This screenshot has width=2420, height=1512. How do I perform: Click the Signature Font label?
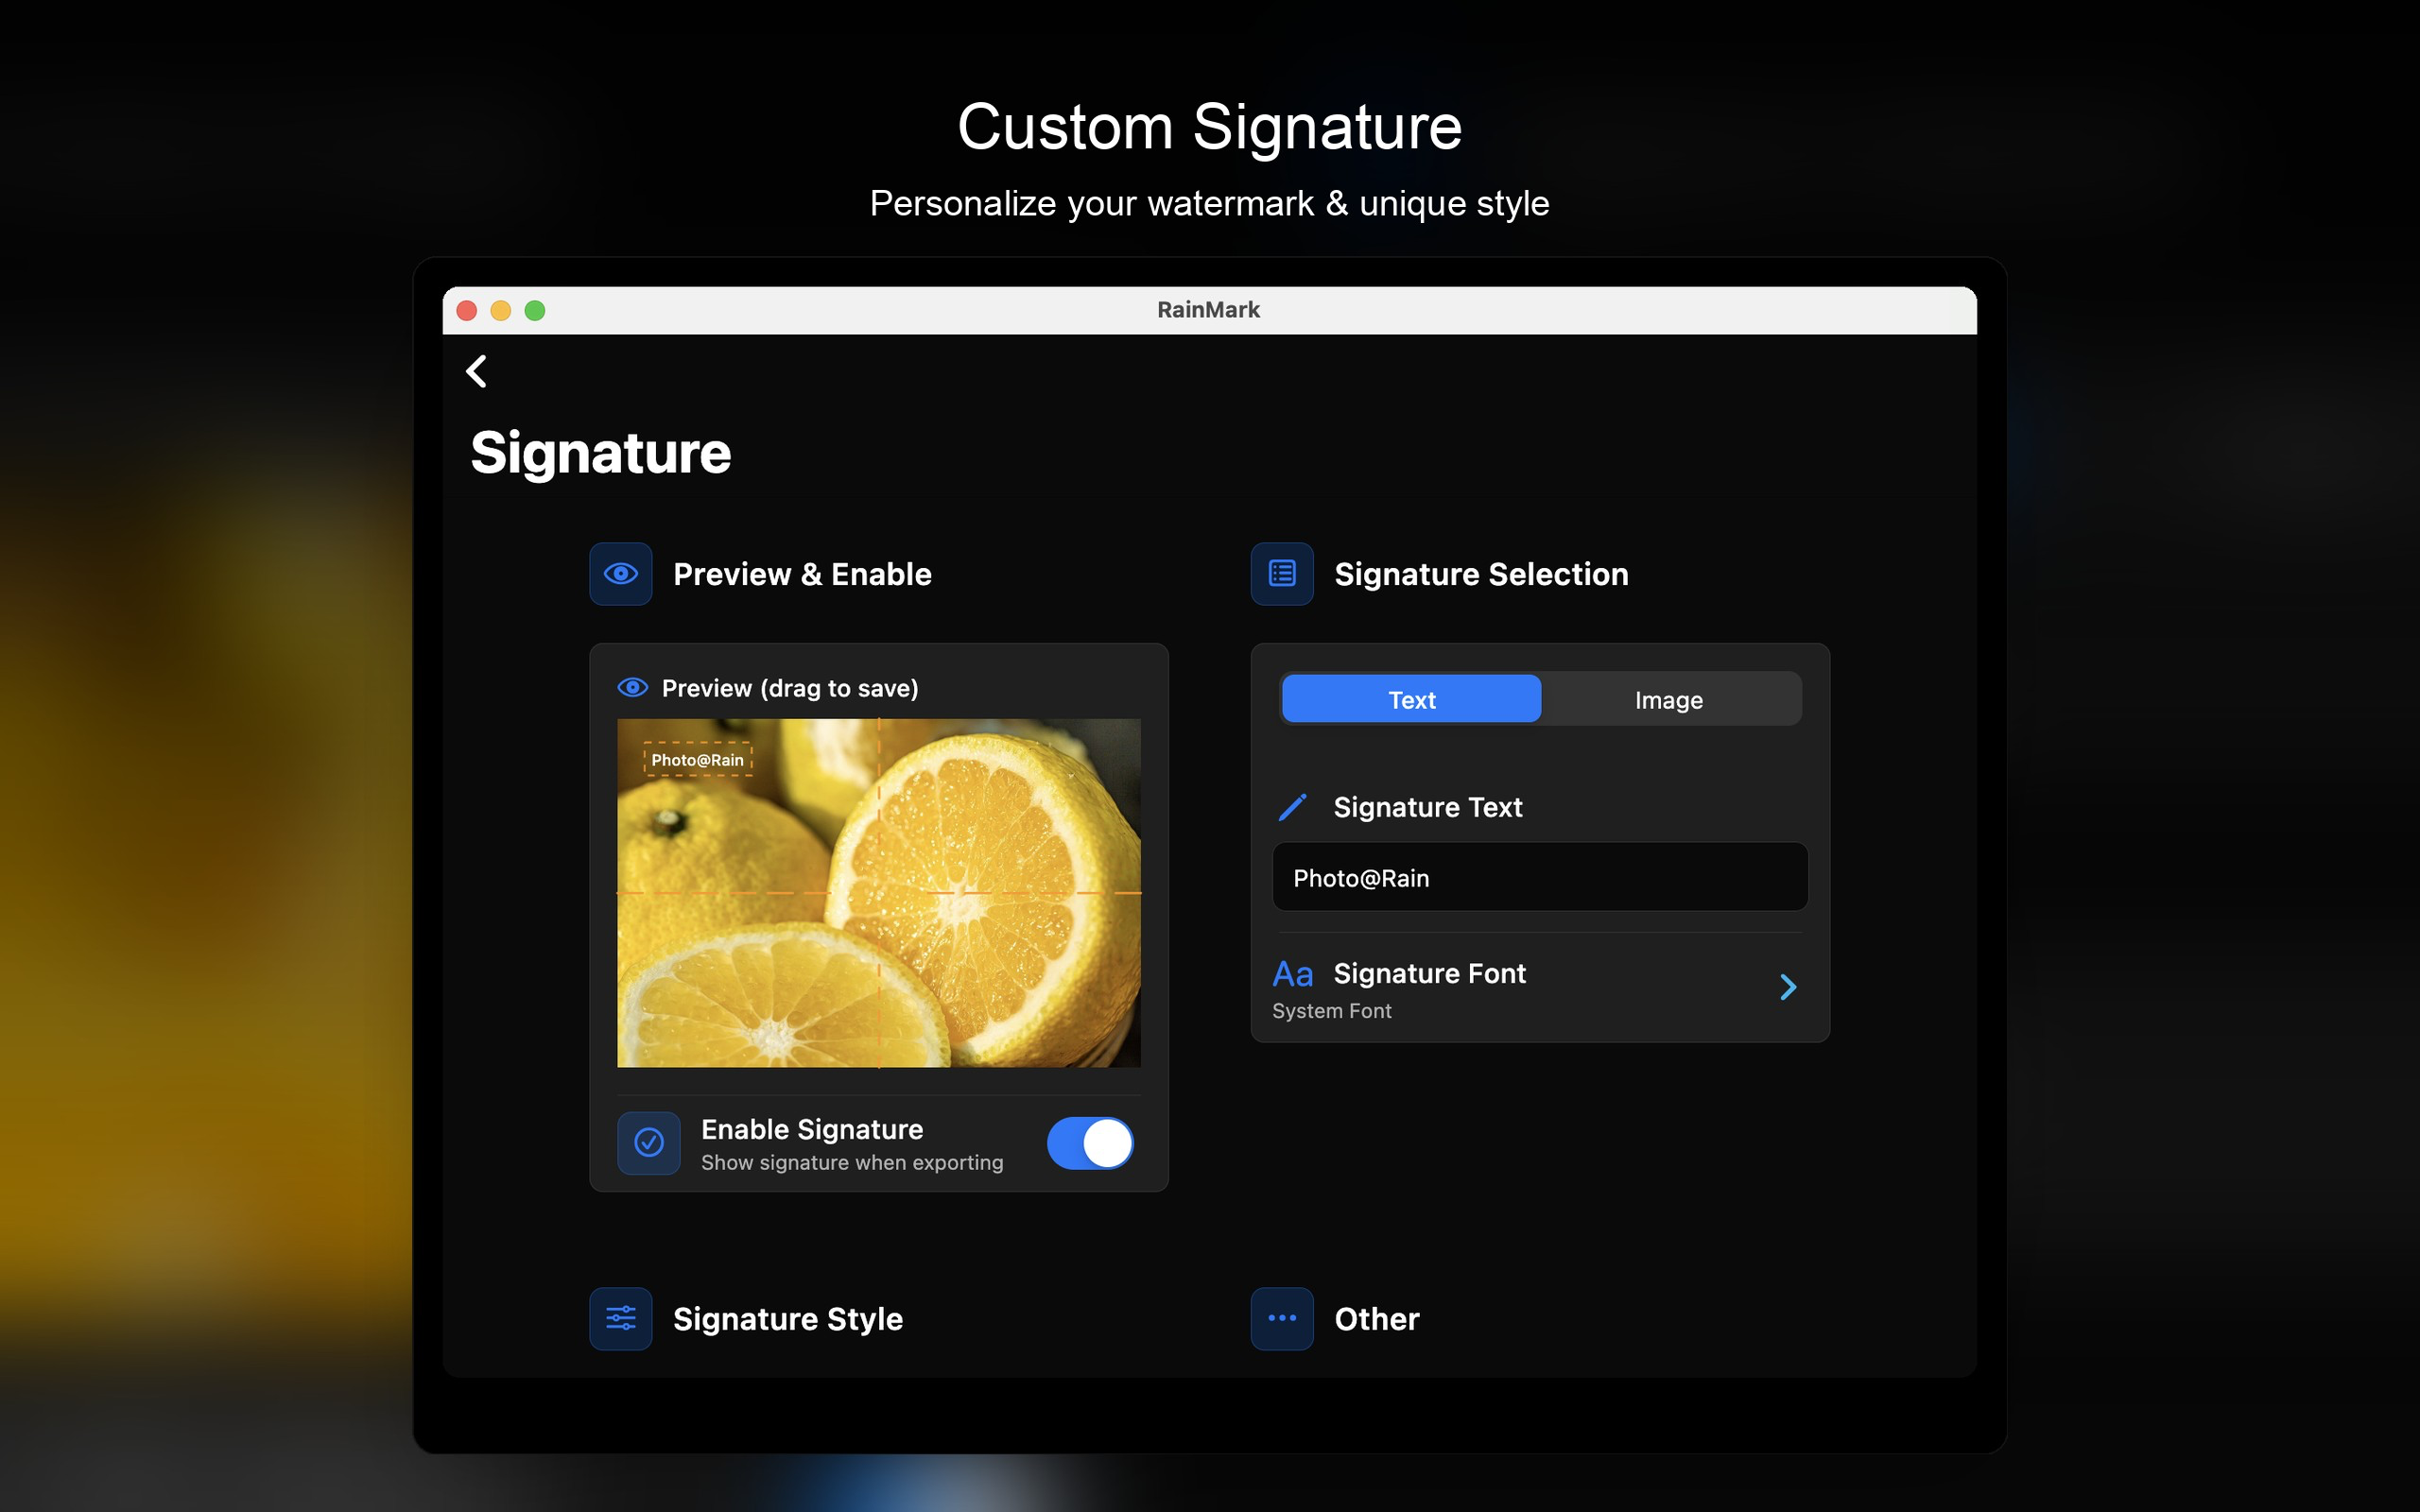[1429, 973]
